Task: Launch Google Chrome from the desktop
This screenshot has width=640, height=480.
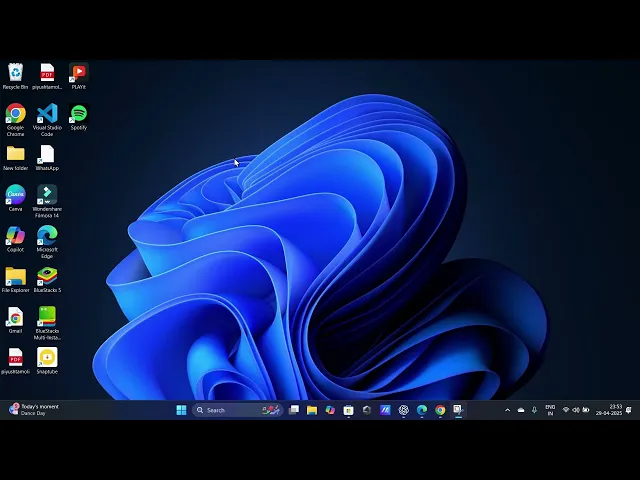Action: 15,114
